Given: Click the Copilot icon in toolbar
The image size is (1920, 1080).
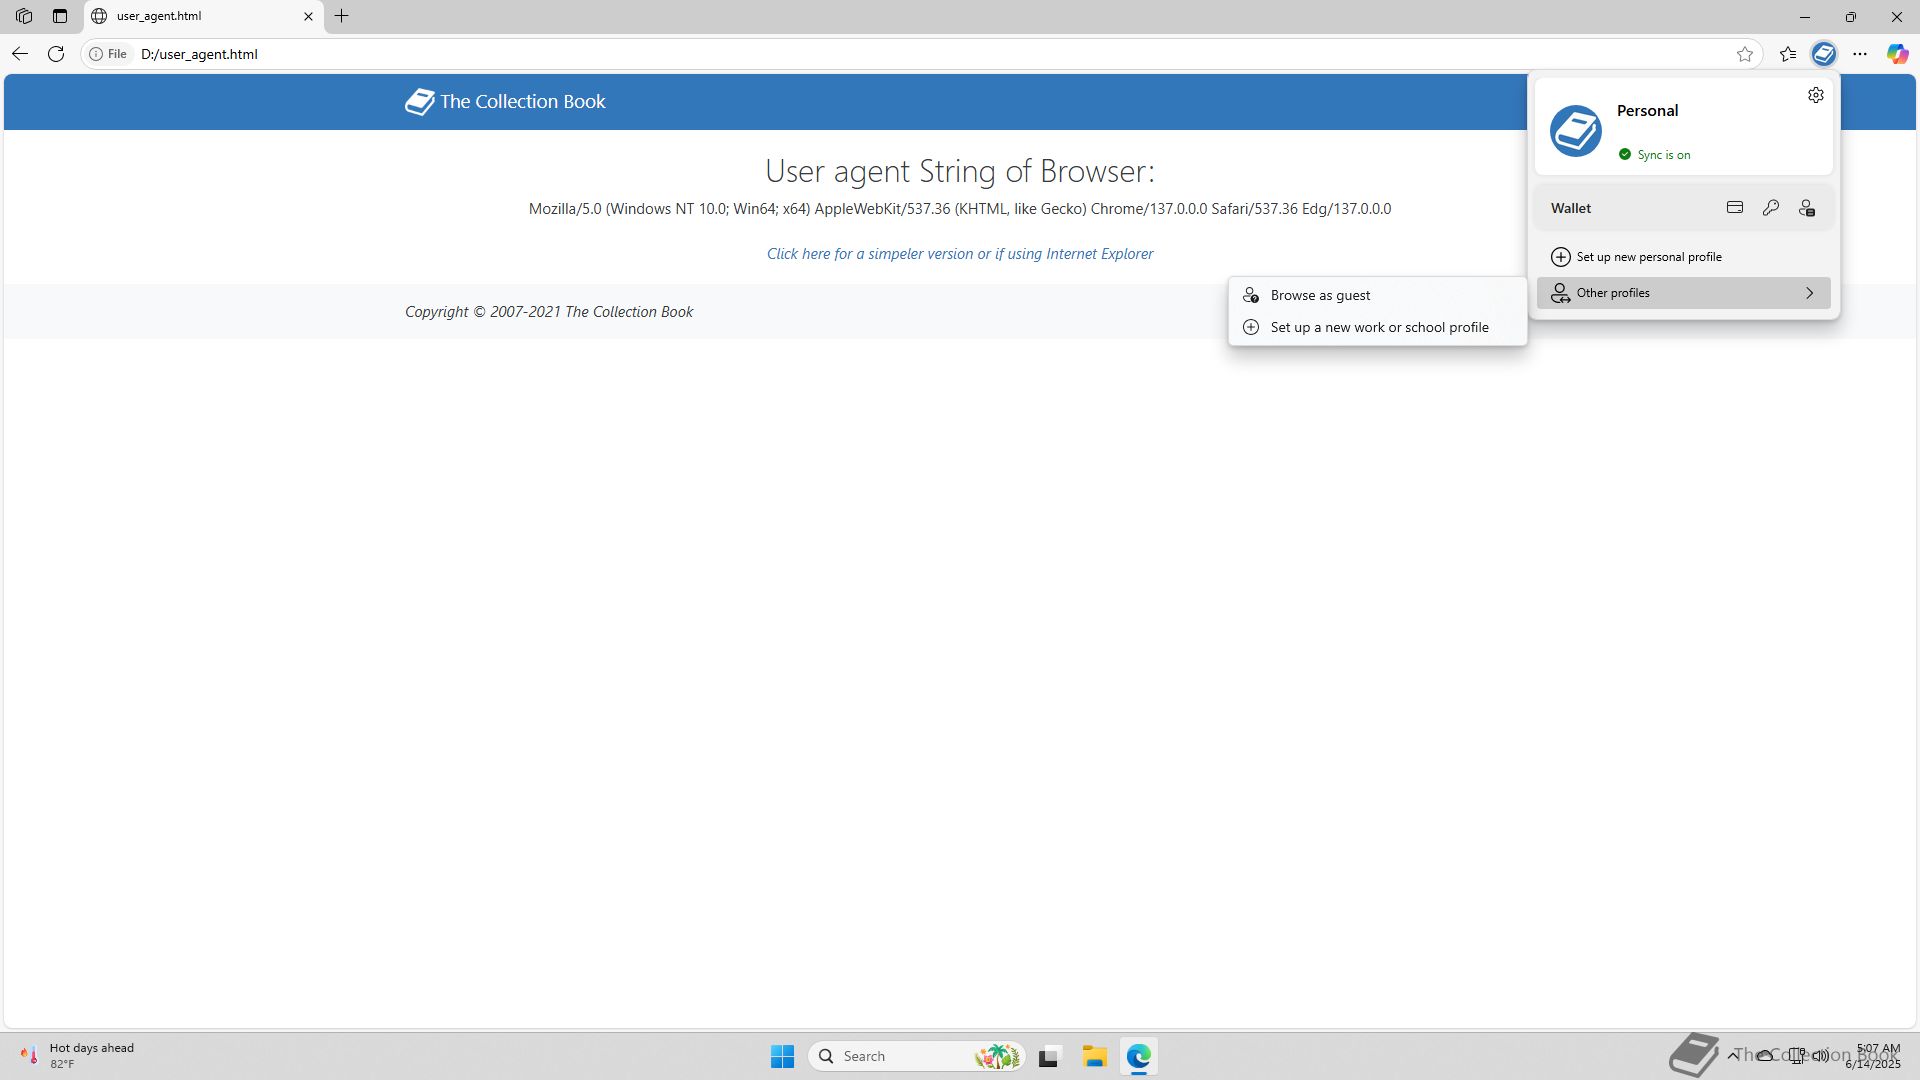Looking at the screenshot, I should [1896, 54].
